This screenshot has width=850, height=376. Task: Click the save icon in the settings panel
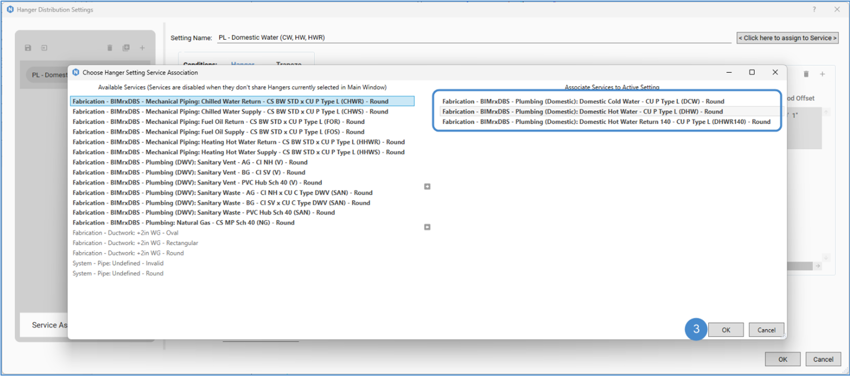pyautogui.click(x=28, y=48)
